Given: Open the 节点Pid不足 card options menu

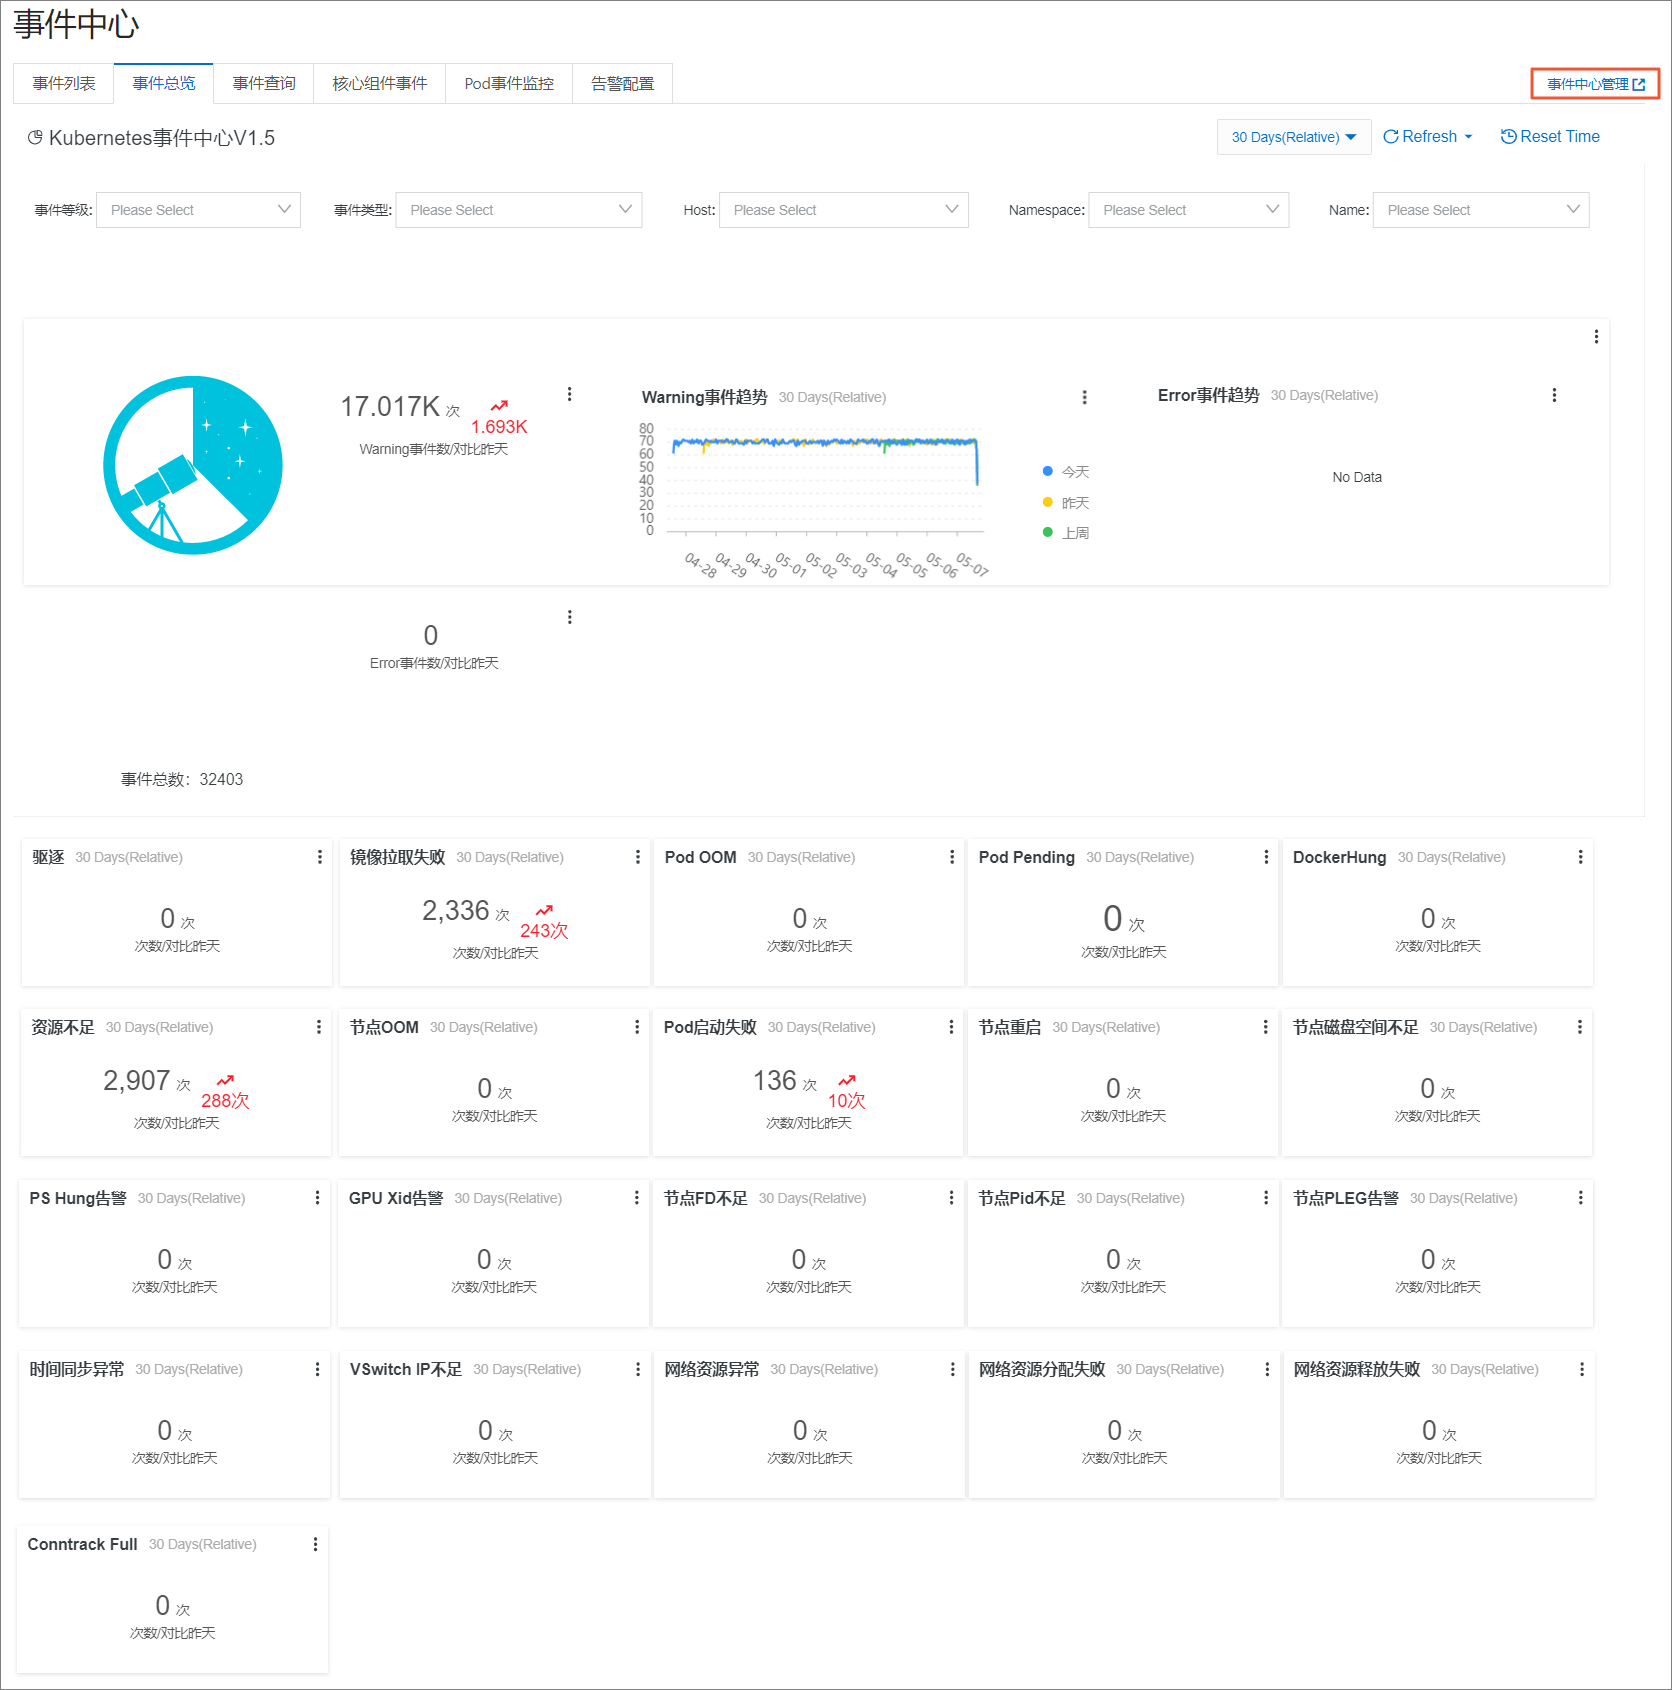Looking at the screenshot, I should (1265, 1198).
